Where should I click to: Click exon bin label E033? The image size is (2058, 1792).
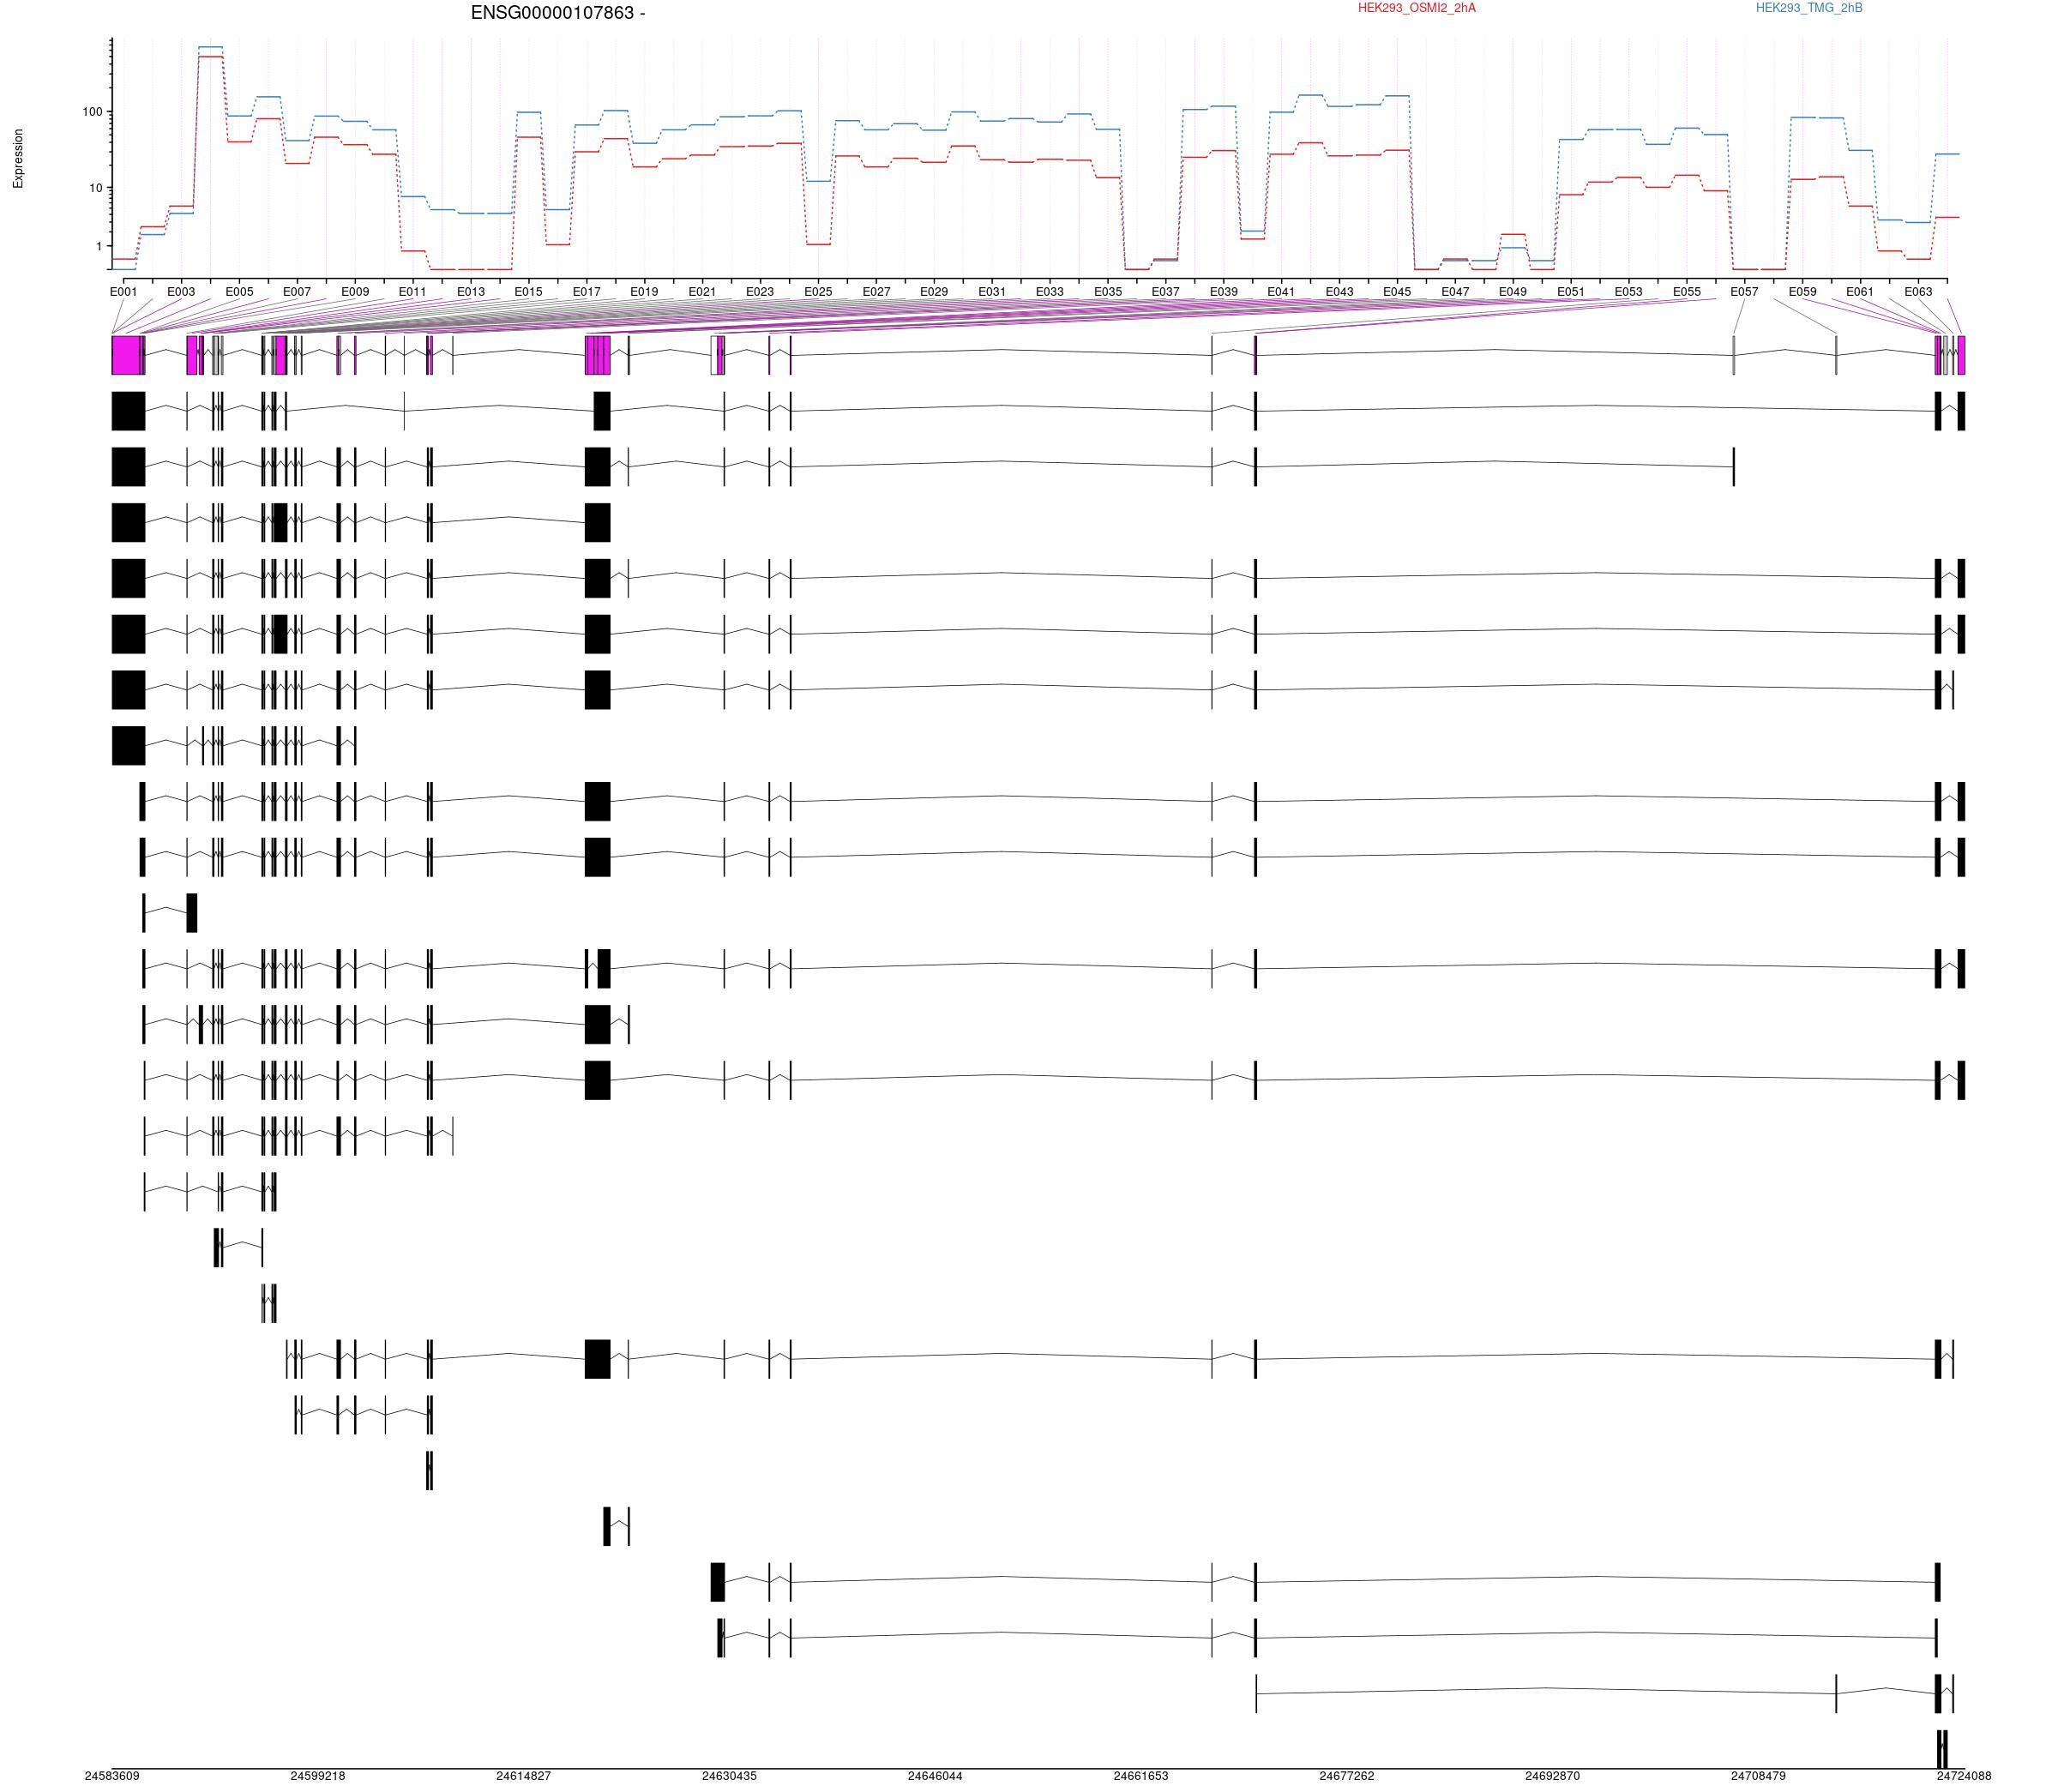(x=1050, y=292)
